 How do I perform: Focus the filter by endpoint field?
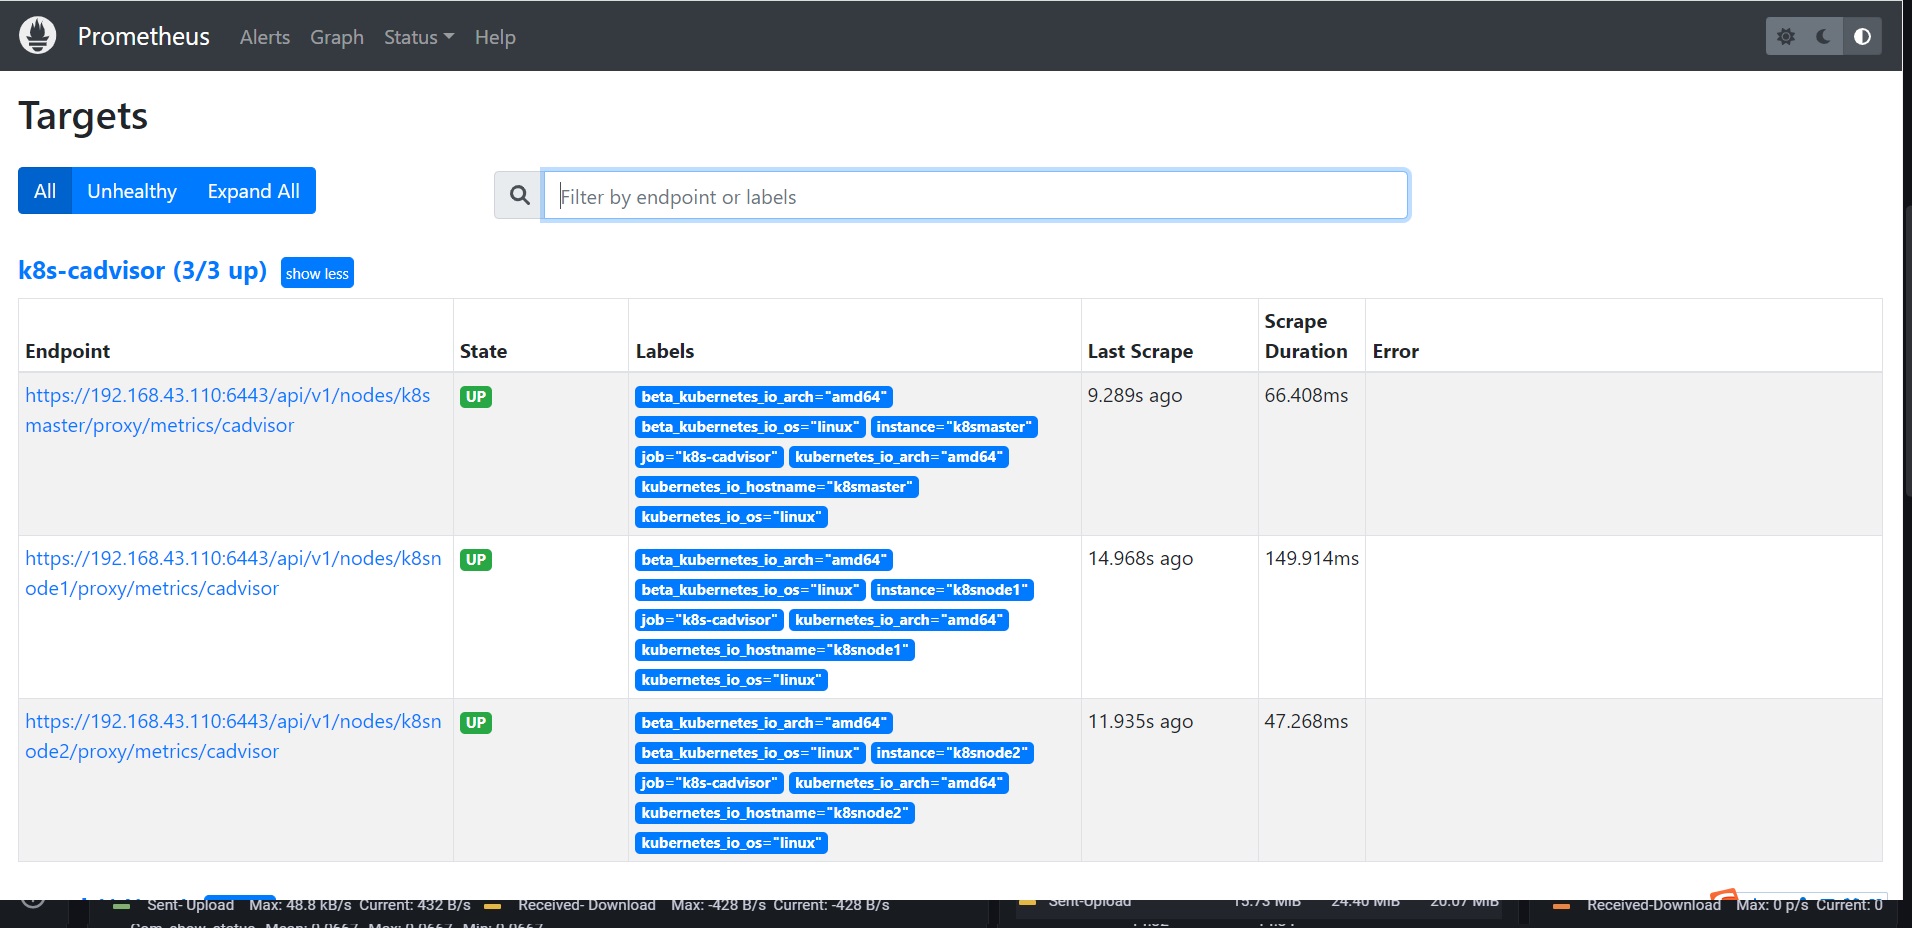click(x=975, y=195)
